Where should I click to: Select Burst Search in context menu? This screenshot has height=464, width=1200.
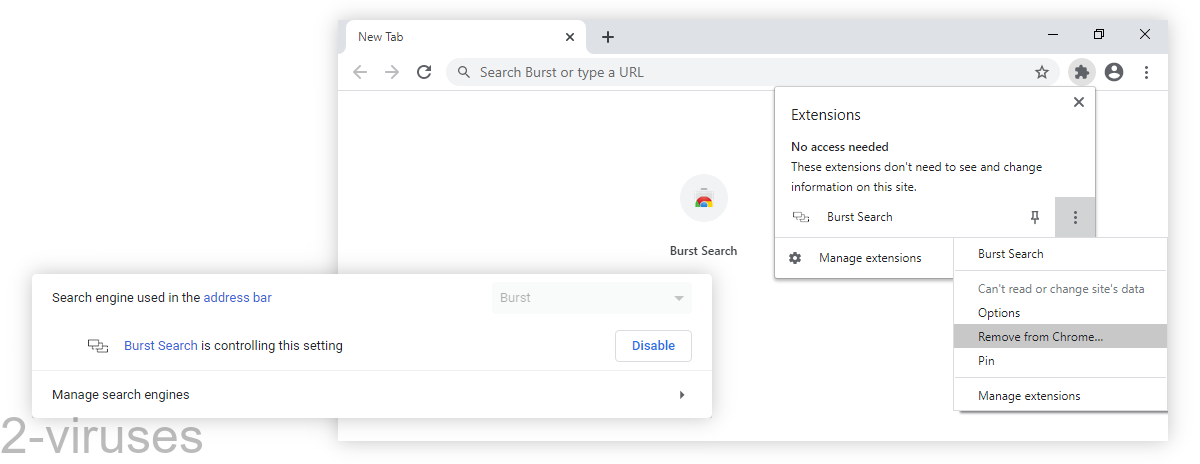[x=1060, y=254]
